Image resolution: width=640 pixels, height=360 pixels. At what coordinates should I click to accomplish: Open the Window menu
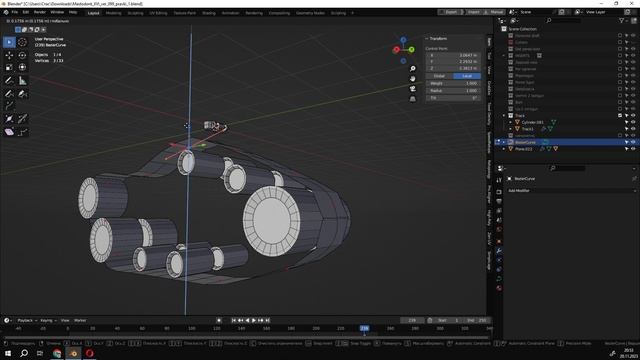57,12
